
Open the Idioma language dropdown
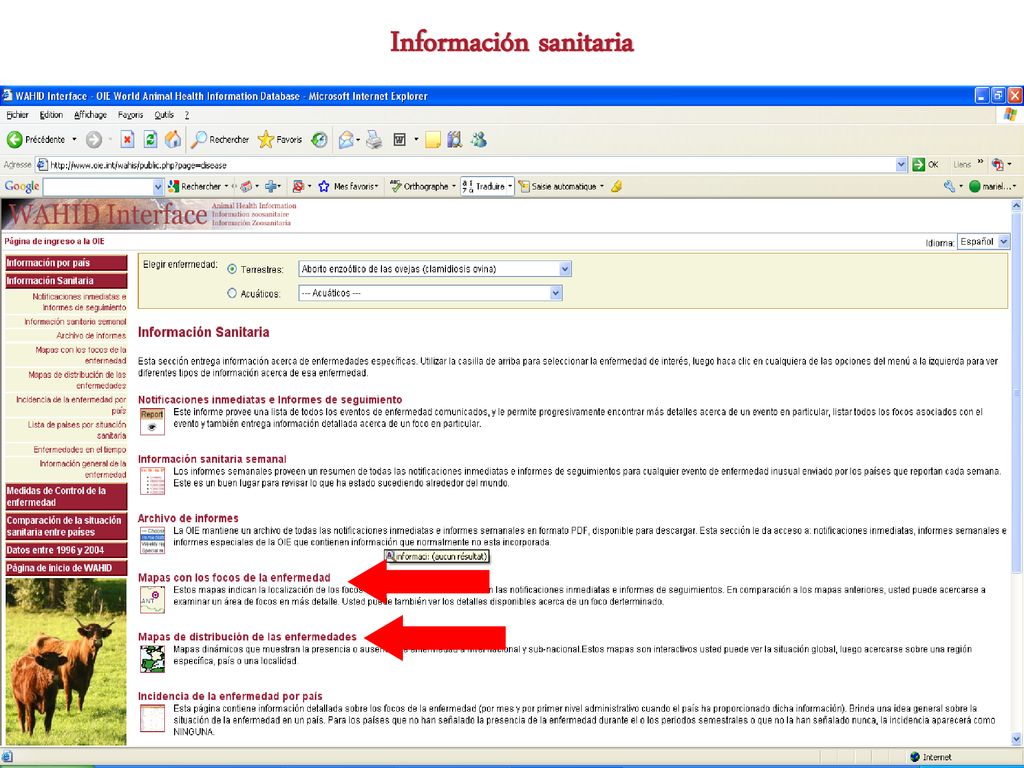984,242
